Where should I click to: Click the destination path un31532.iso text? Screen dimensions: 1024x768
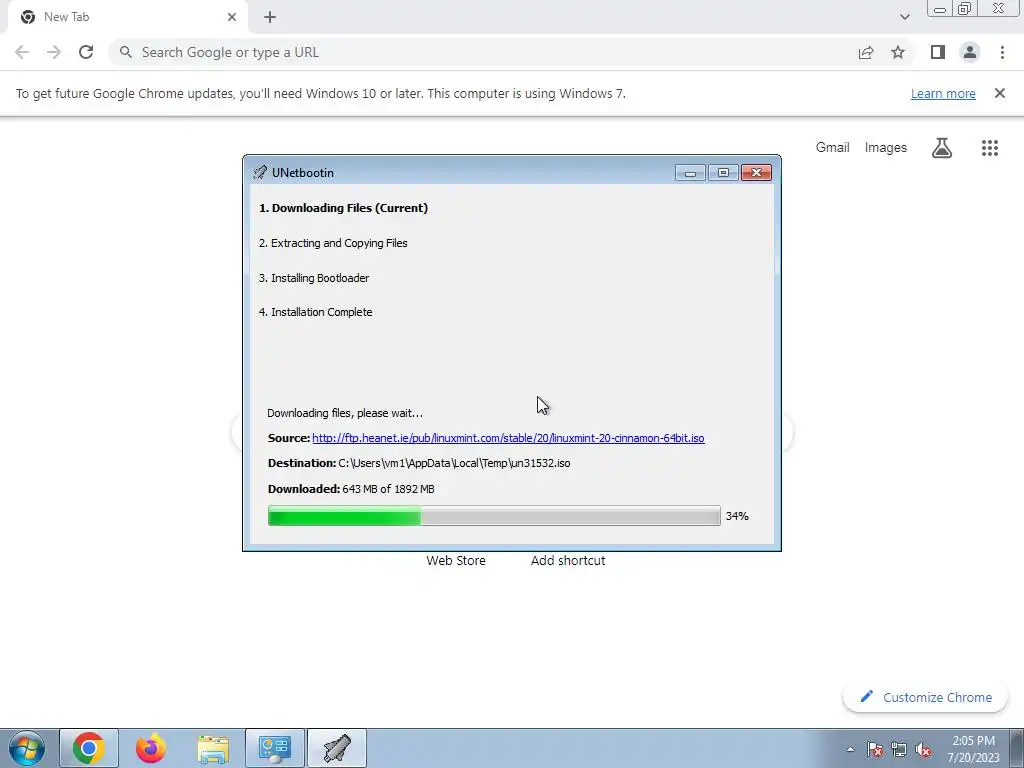click(454, 463)
